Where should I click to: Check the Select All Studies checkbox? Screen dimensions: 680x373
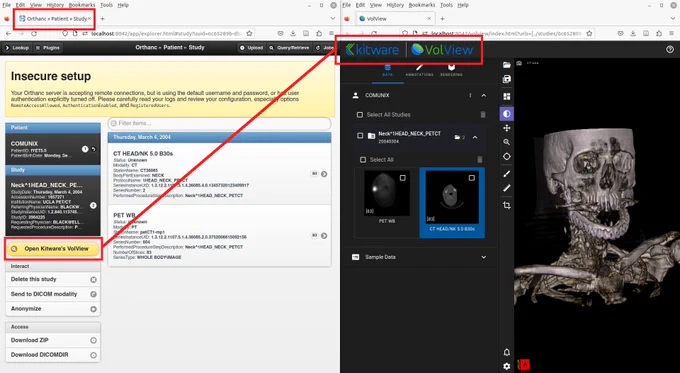pos(360,115)
